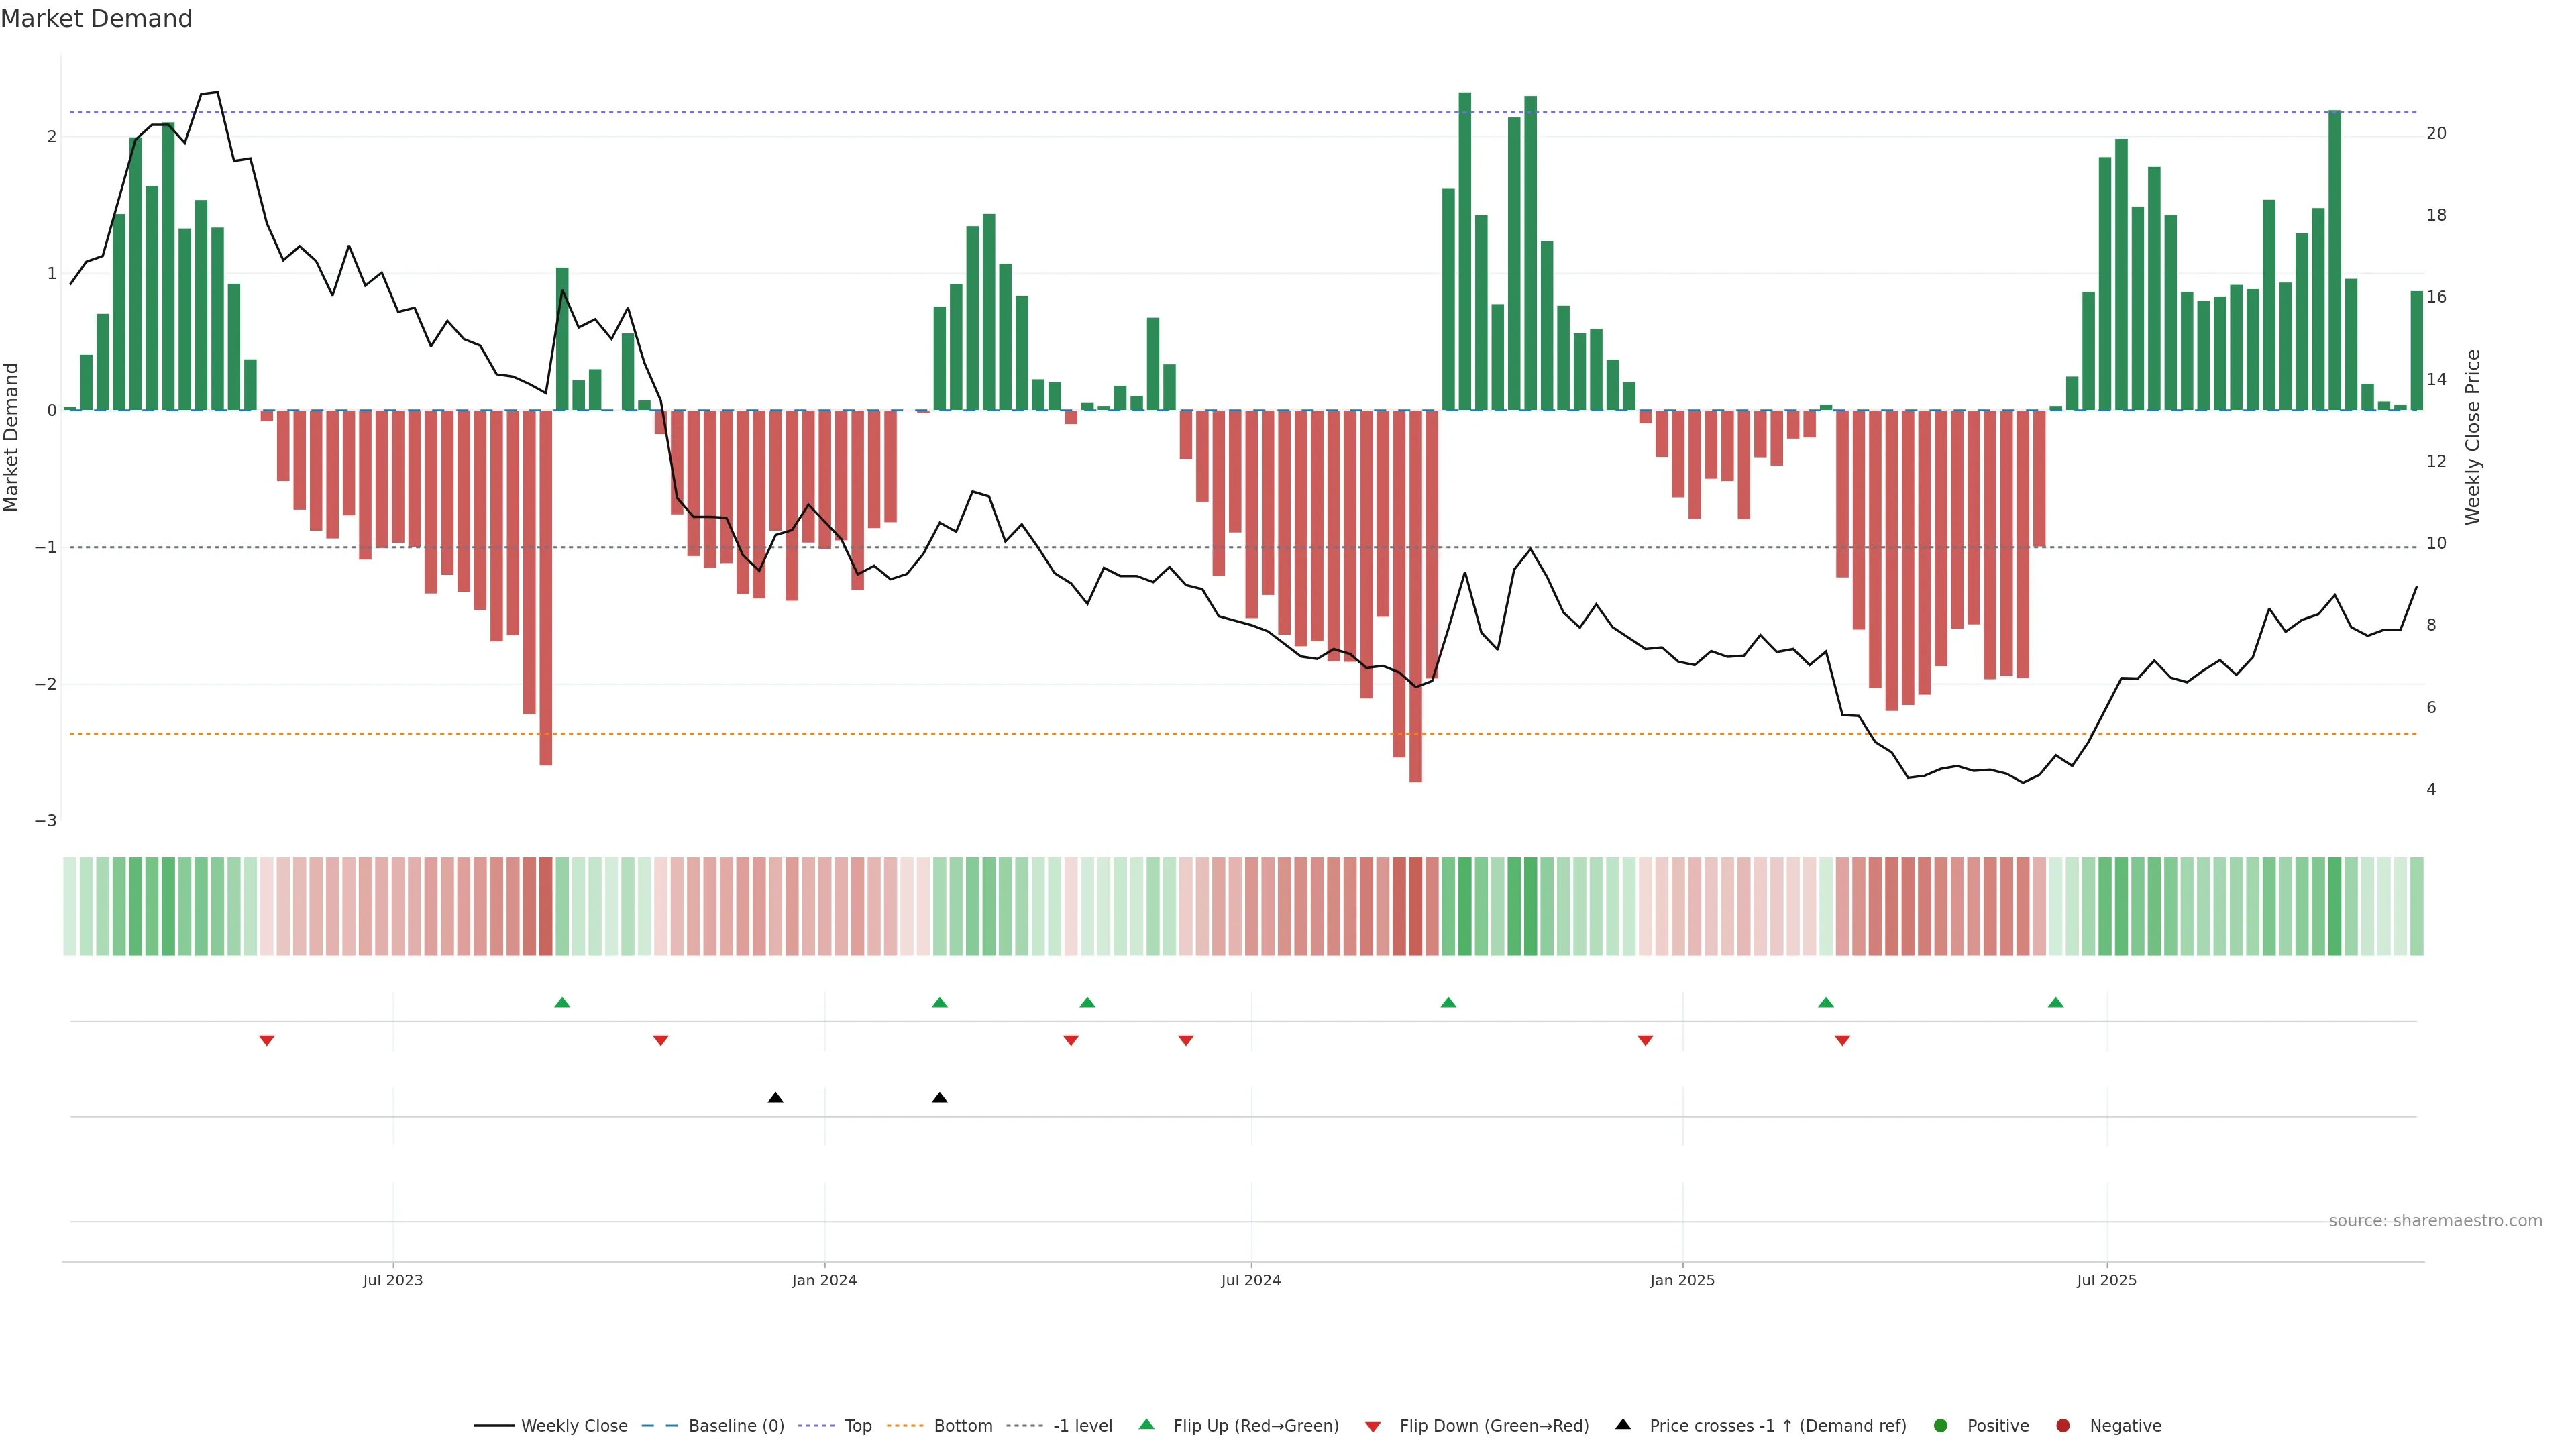The image size is (2576, 1449).
Task: Click the first green flip-up marker after Jul 2023
Action: [562, 1002]
